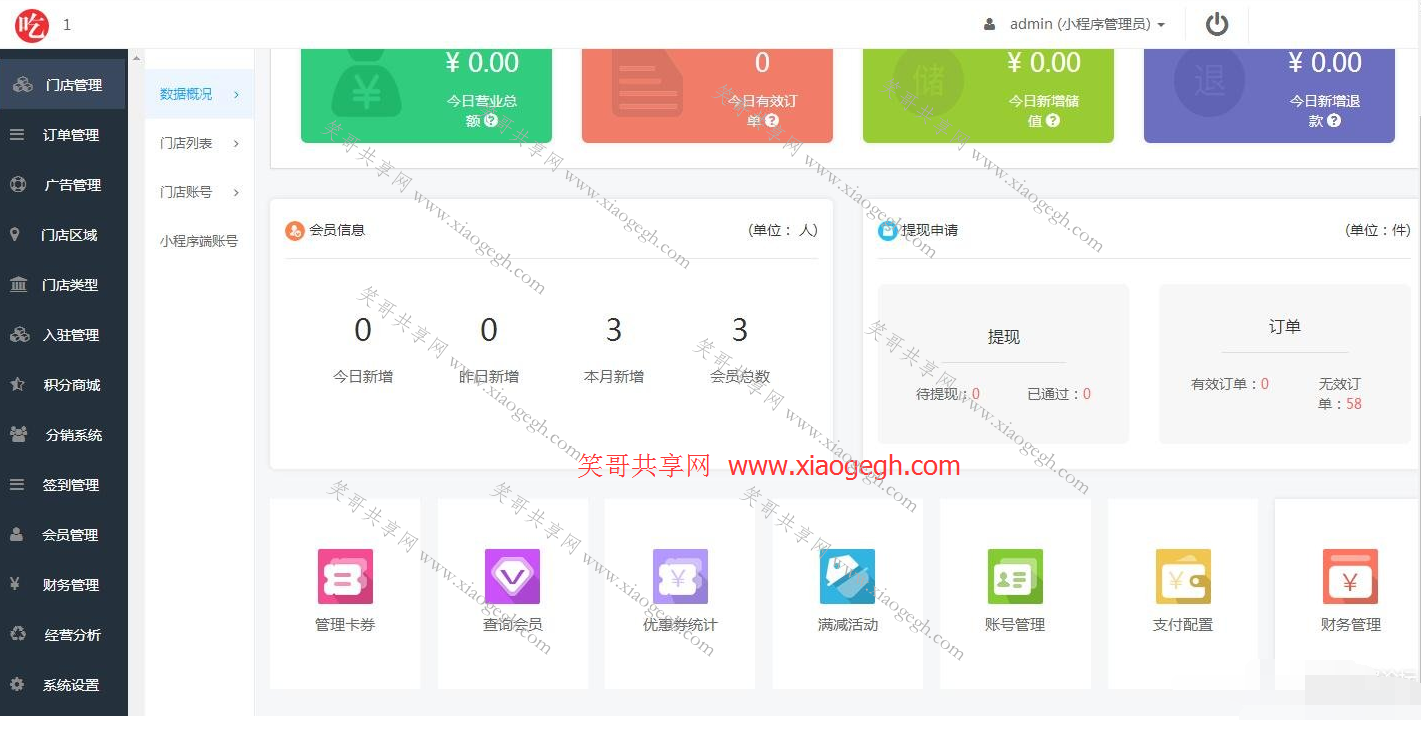Expand the 门店账号 chevron arrow

[237, 192]
